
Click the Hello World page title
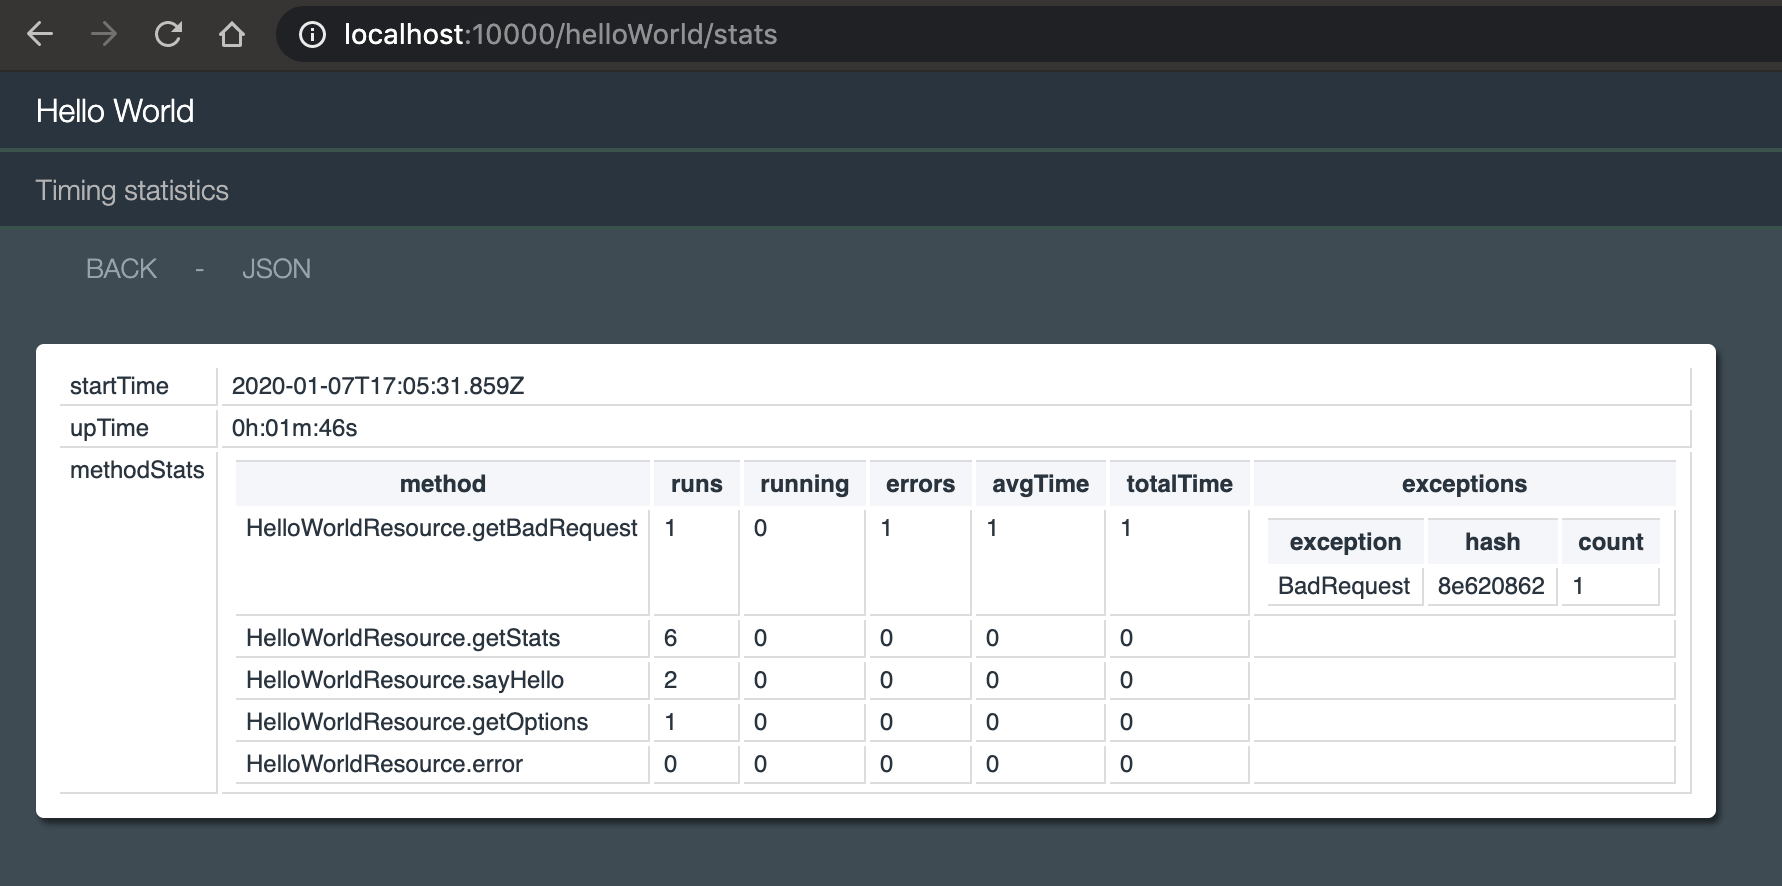click(115, 111)
